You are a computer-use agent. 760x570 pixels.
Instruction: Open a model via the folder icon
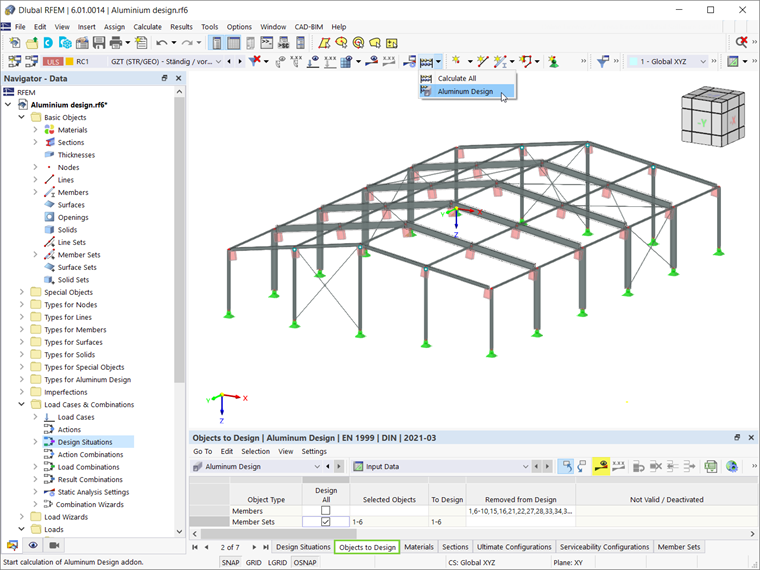tap(32, 43)
